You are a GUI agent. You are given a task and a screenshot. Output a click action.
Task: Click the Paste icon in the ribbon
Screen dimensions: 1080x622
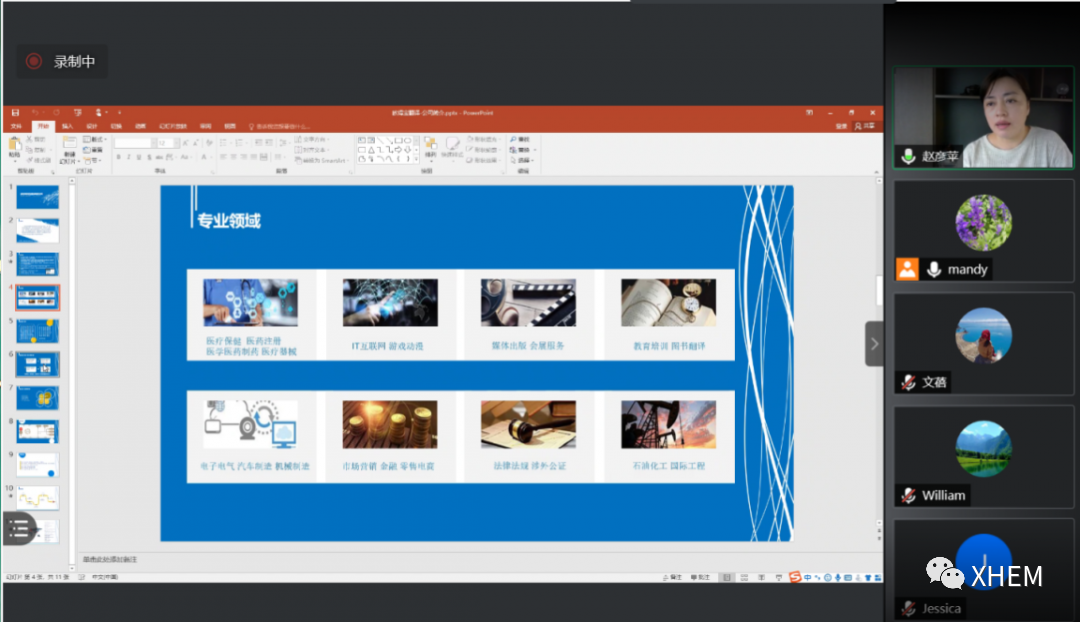[14, 146]
